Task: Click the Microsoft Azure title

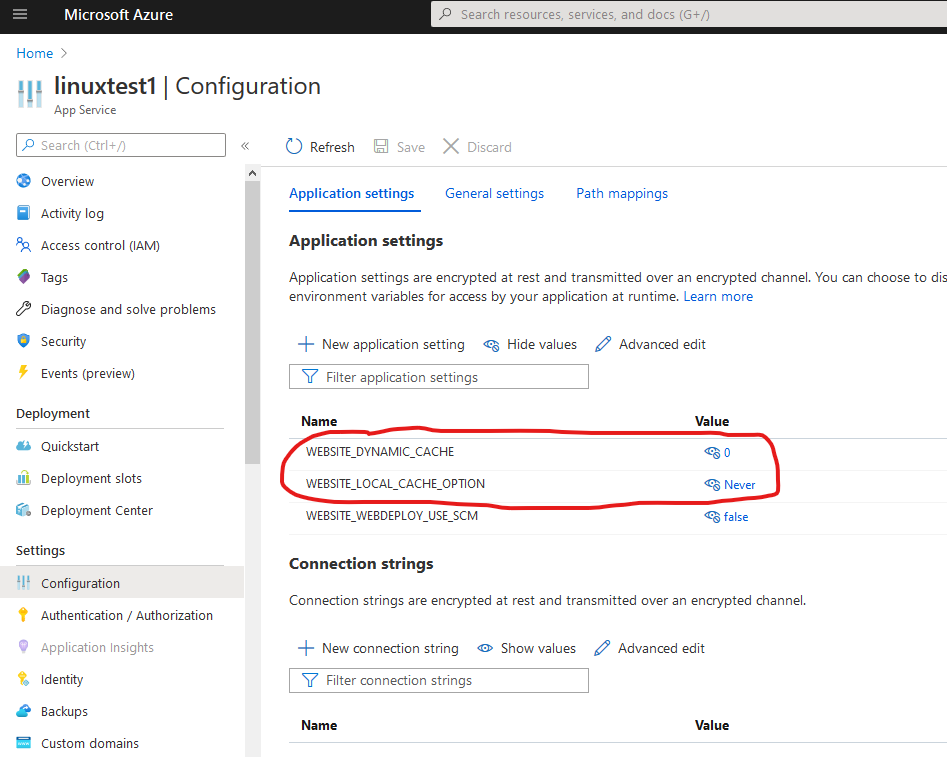Action: point(118,14)
